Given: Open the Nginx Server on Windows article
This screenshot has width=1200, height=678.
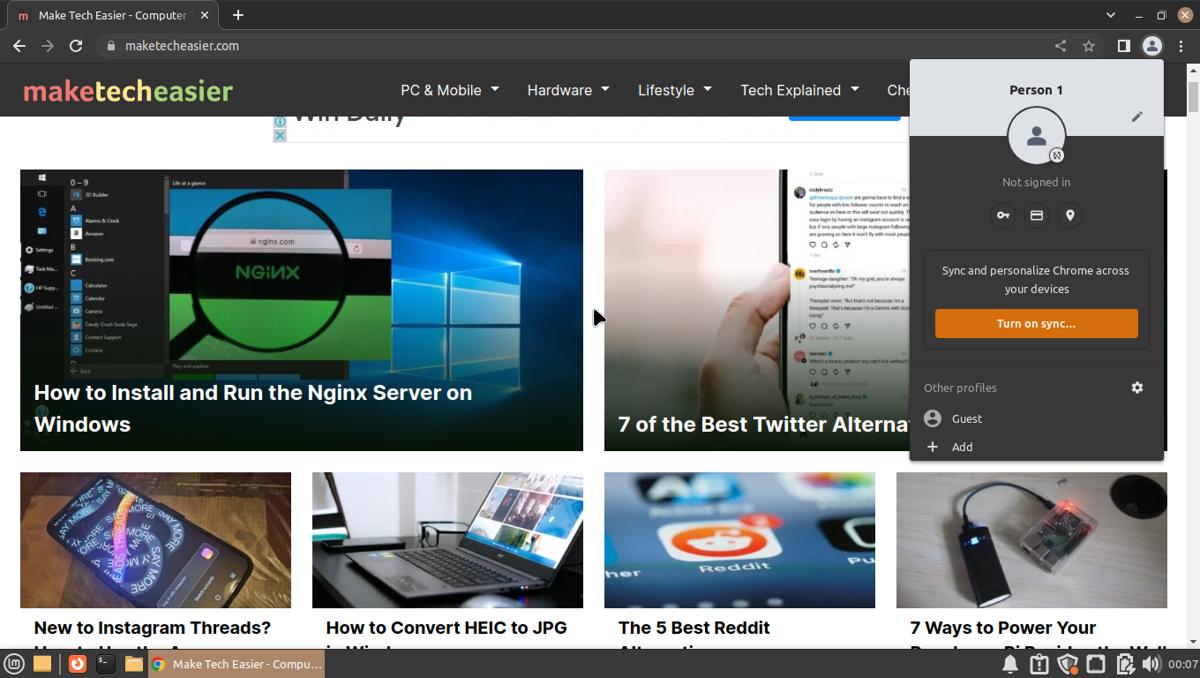Looking at the screenshot, I should 252,408.
